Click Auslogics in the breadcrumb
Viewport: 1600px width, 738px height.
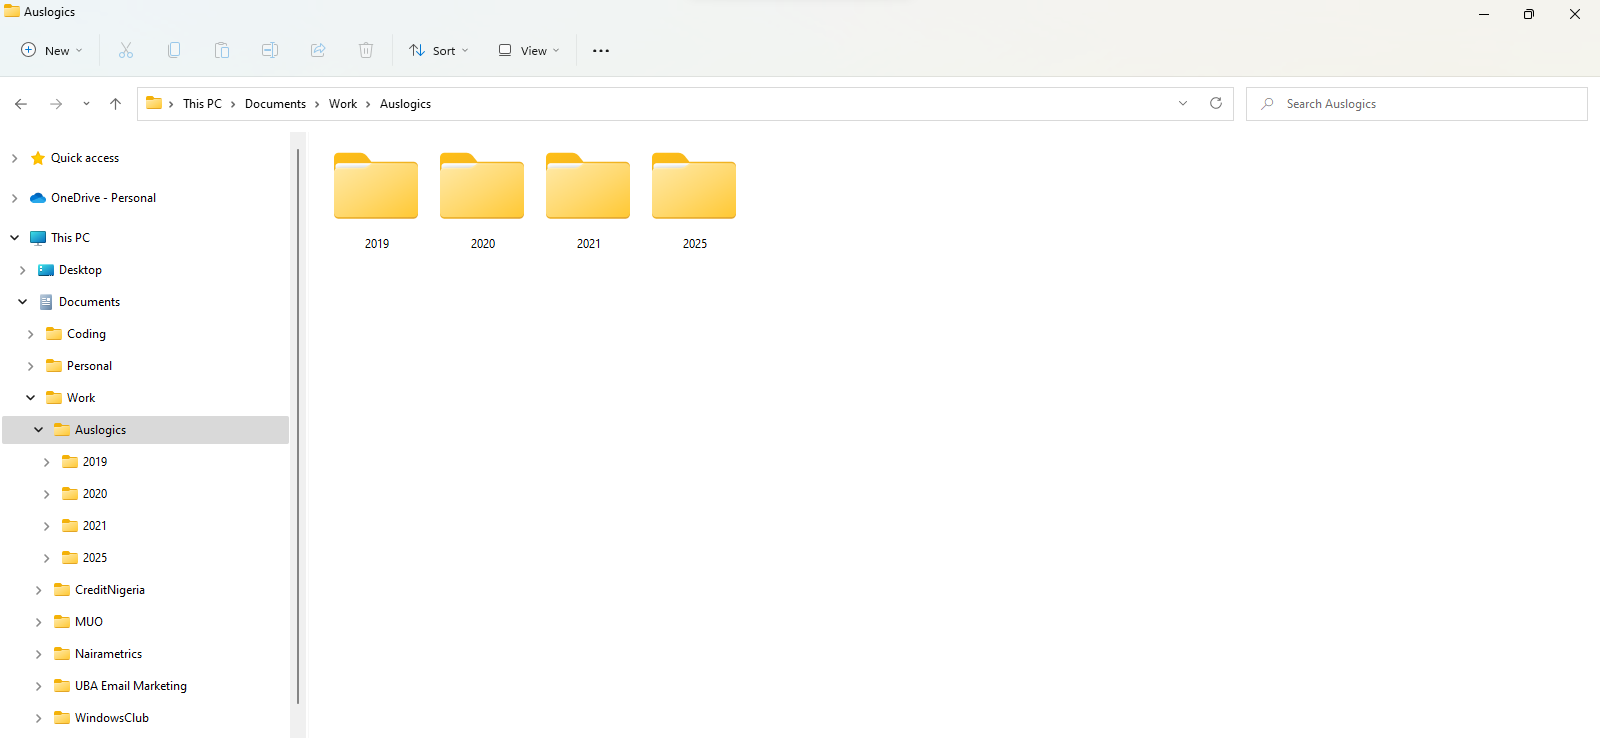[x=405, y=104]
